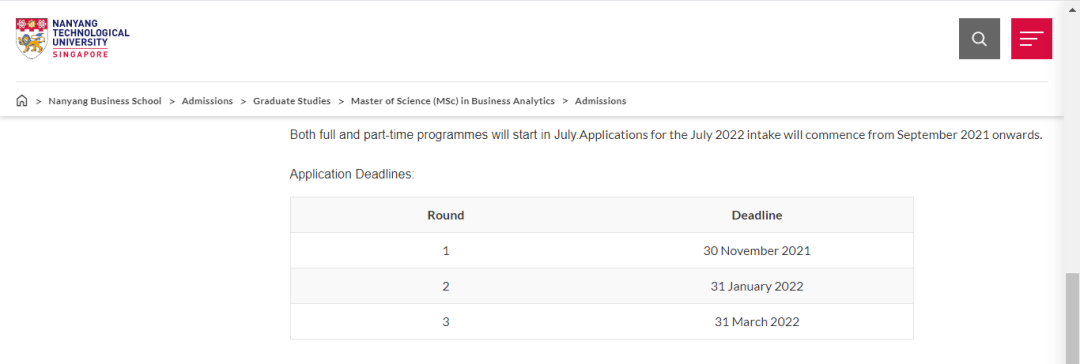Select the 31 January 2022 deadline cell
Image resolution: width=1080 pixels, height=364 pixels.
(x=757, y=286)
